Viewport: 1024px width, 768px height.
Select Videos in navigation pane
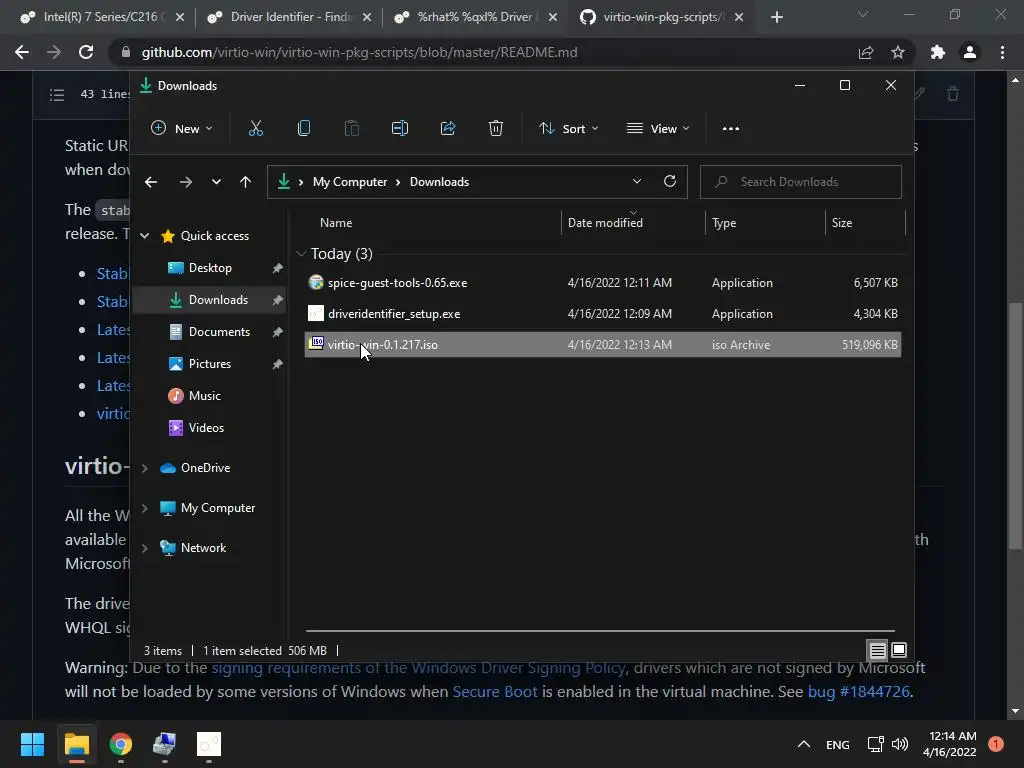(210, 428)
